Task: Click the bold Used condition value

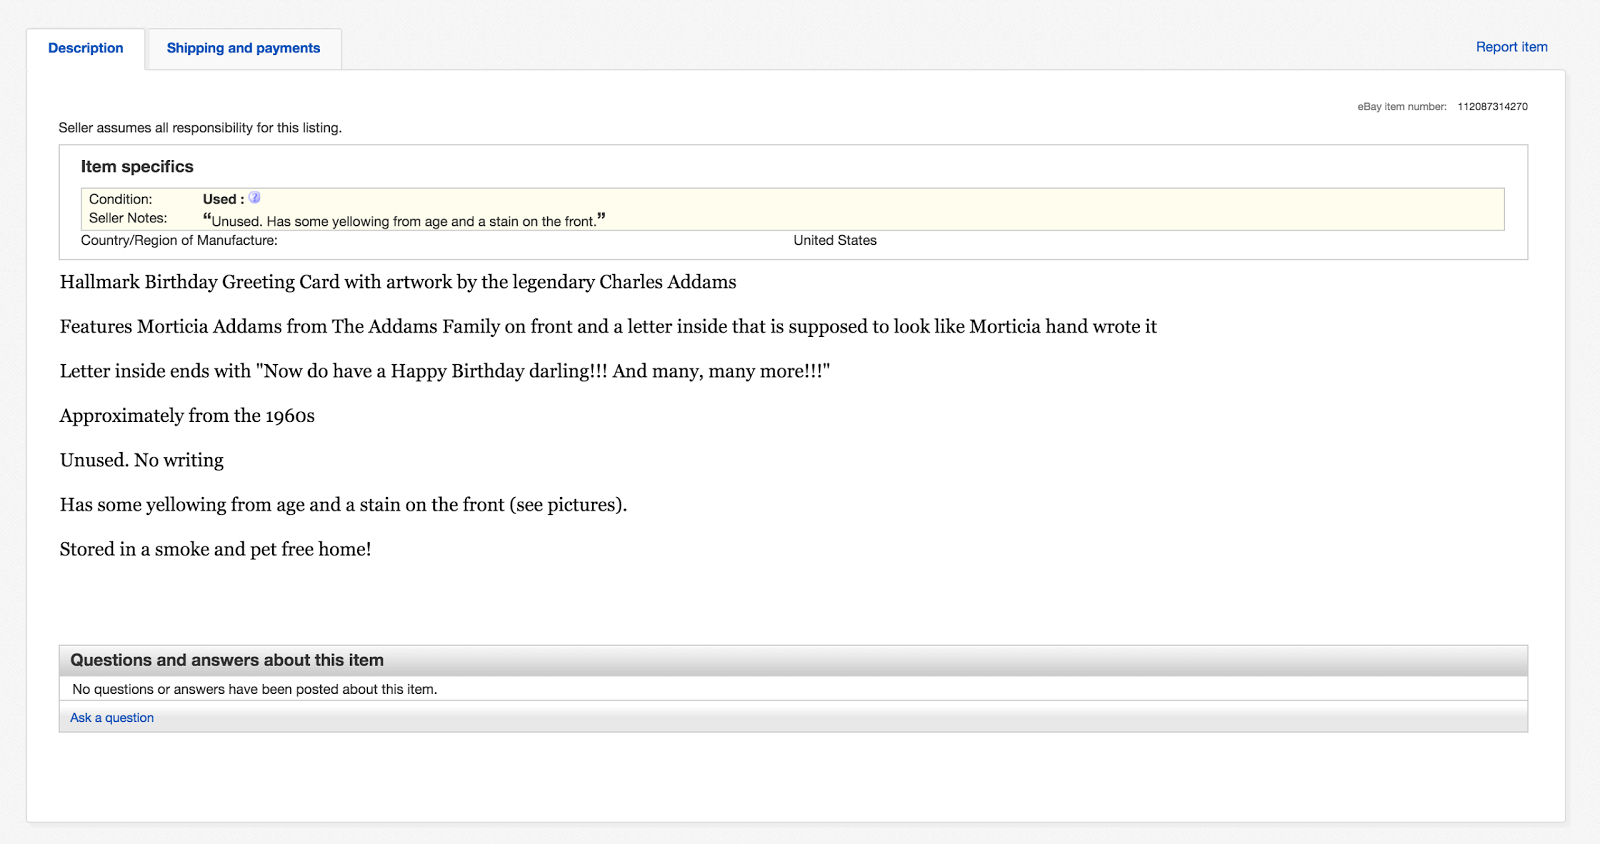Action: click(x=223, y=199)
